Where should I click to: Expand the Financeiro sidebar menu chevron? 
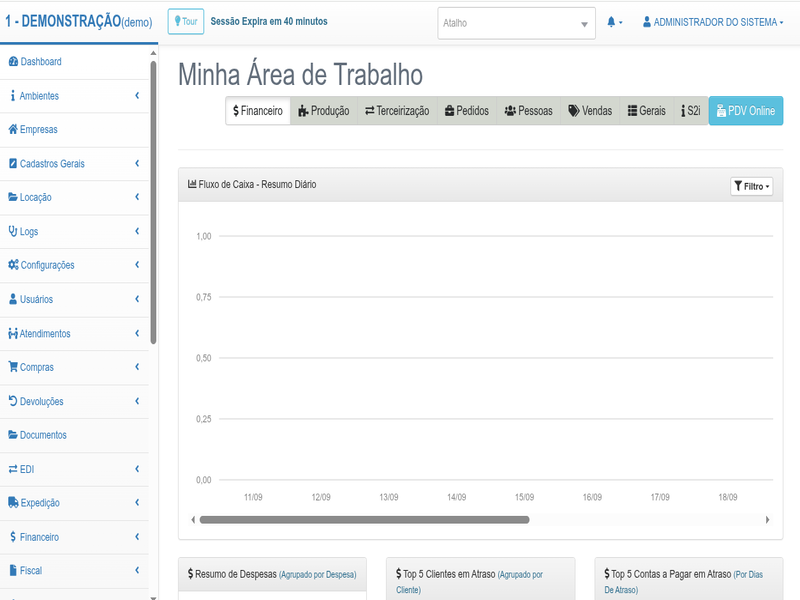[x=136, y=537]
